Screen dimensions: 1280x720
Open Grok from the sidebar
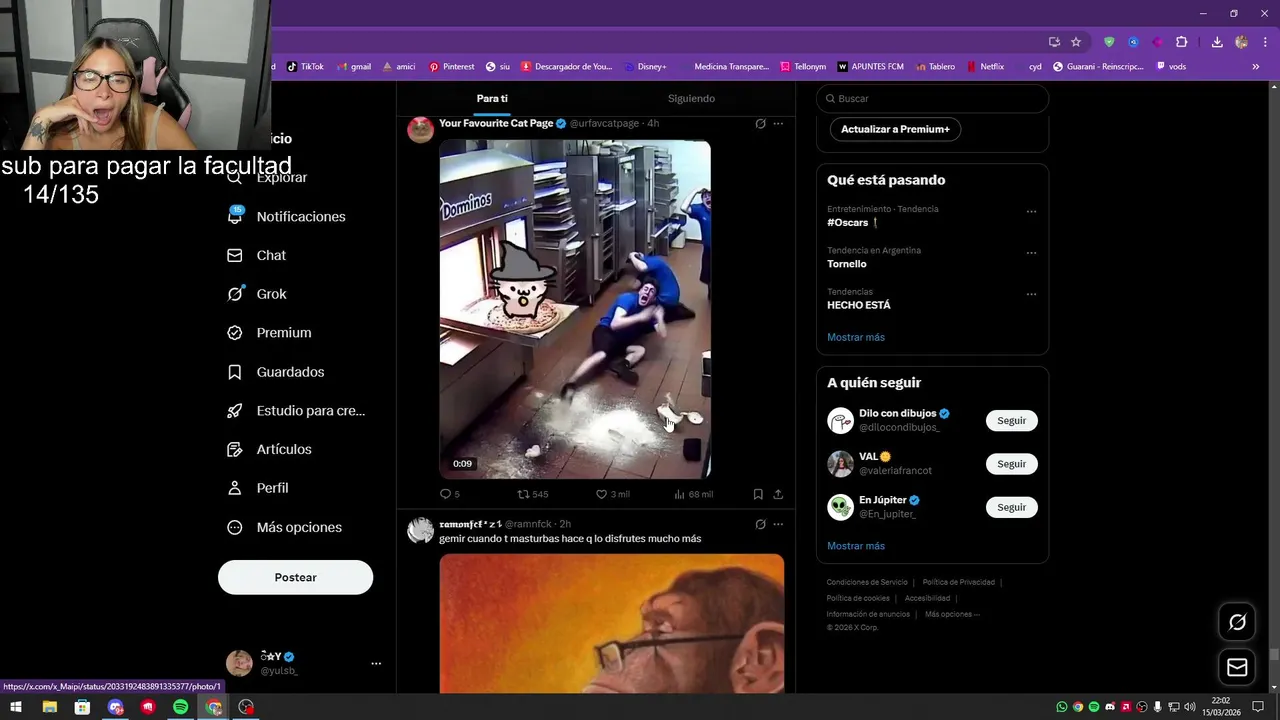tap(257, 294)
